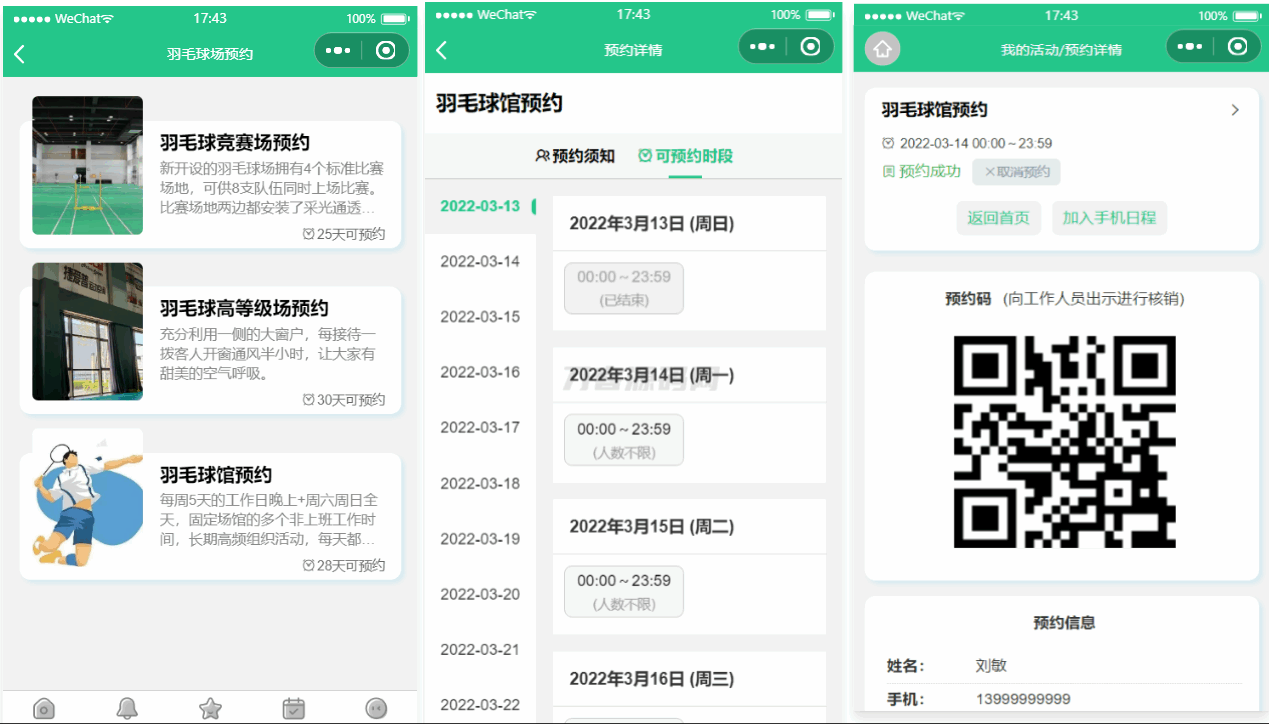Open the three-dots menu on 预约详情 header
Image resolution: width=1269 pixels, height=724 pixels.
pos(763,46)
